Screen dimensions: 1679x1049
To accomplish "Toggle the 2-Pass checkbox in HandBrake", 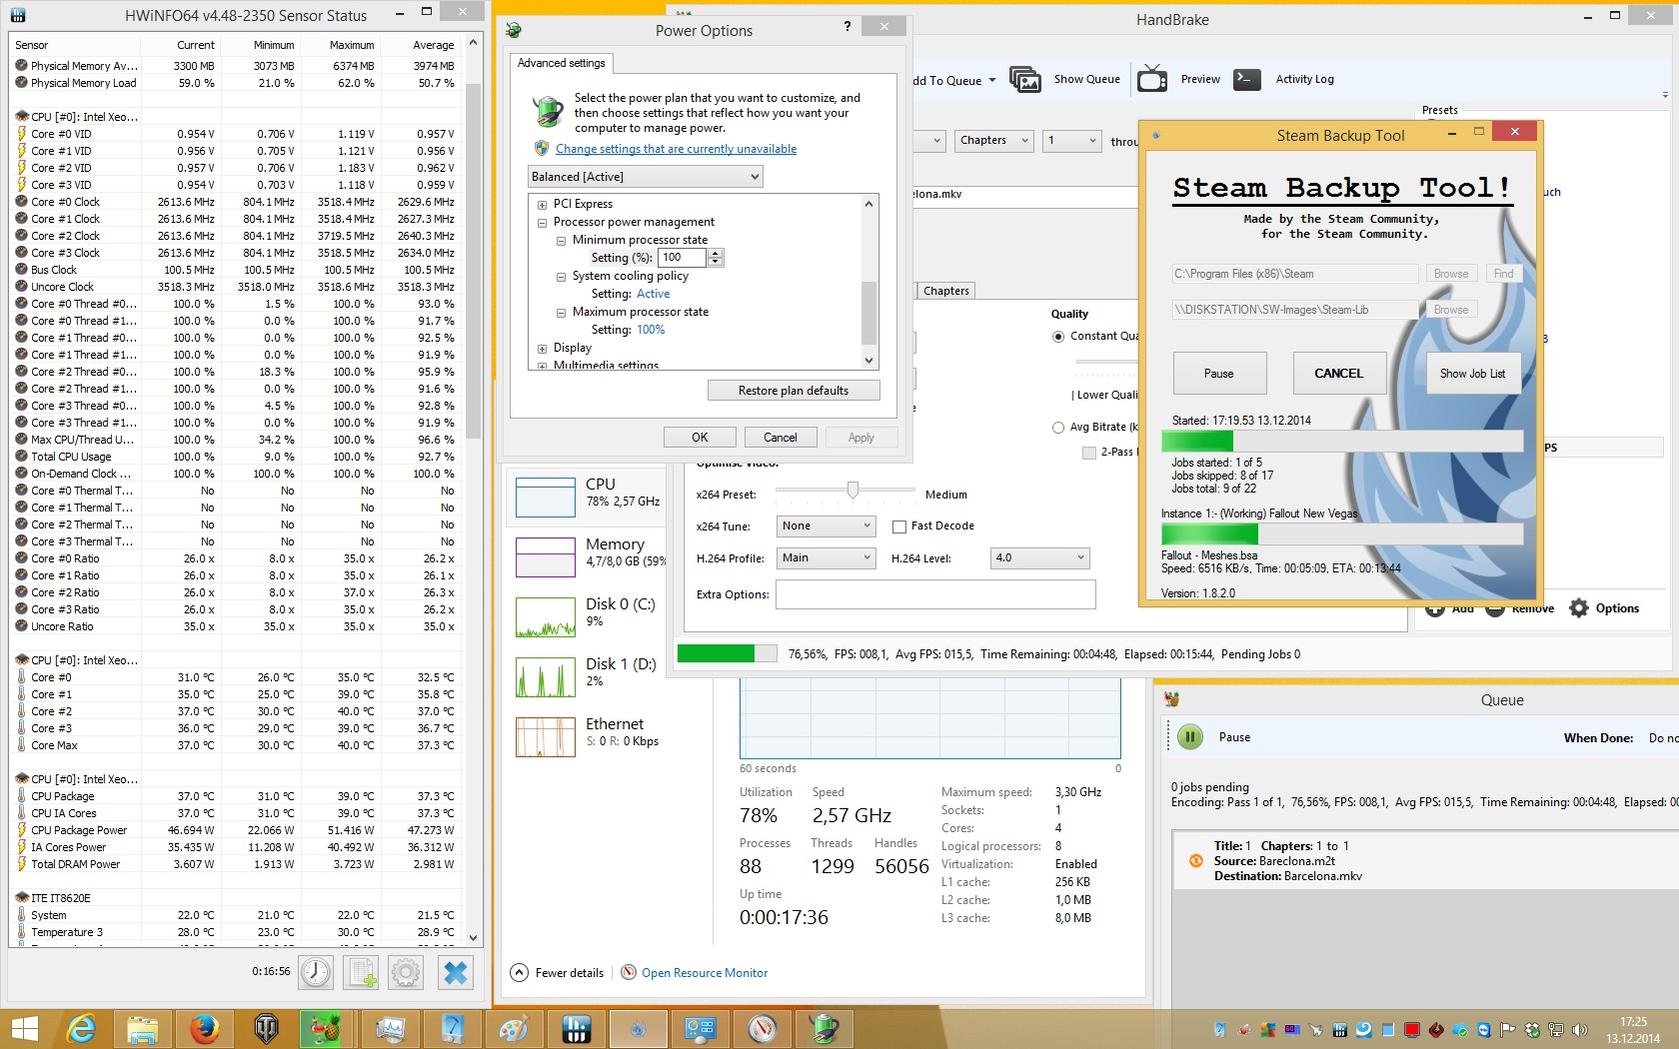I will tap(1089, 452).
